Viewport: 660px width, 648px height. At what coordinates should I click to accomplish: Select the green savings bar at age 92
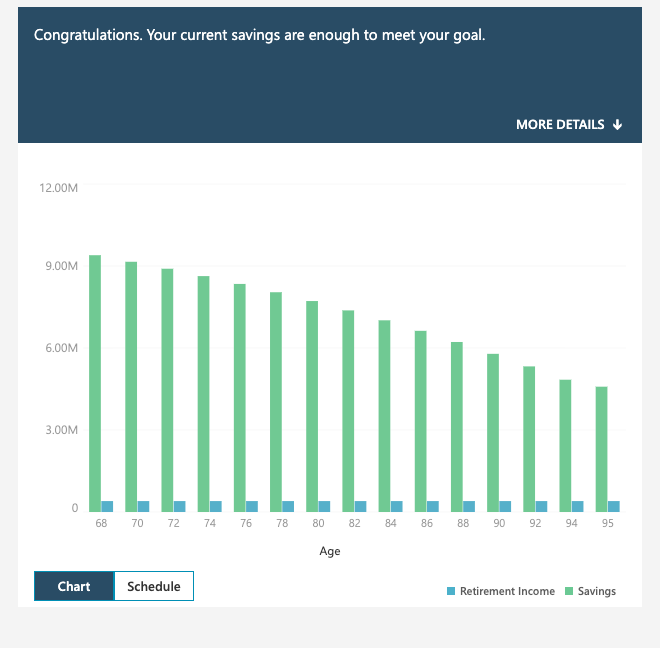pyautogui.click(x=529, y=438)
